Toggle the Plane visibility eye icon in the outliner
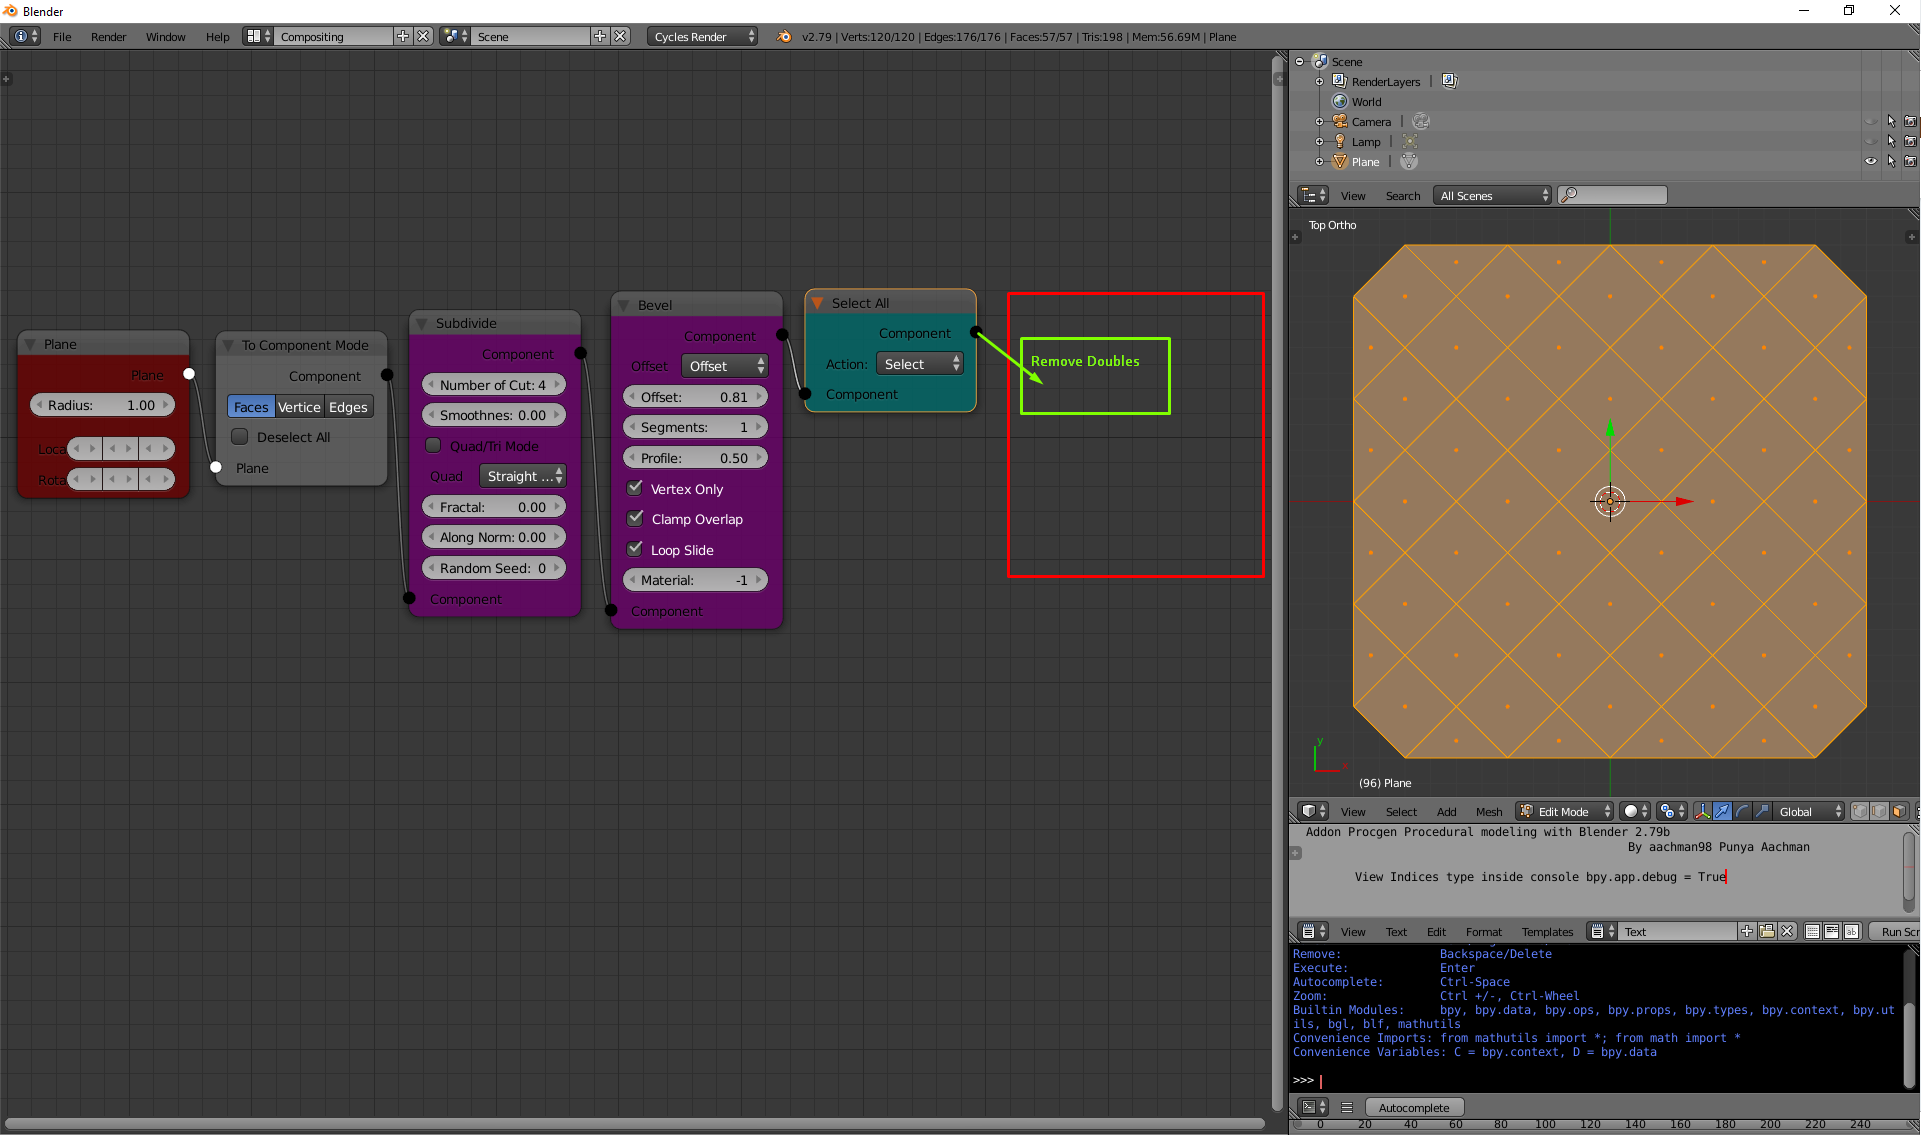Viewport: 1921px width, 1135px height. coord(1870,161)
